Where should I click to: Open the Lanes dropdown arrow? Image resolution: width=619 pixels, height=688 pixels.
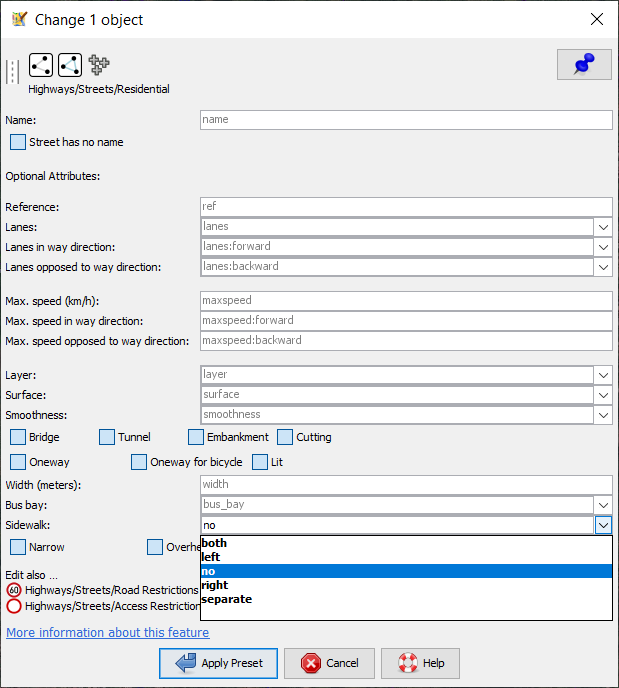(x=603, y=227)
